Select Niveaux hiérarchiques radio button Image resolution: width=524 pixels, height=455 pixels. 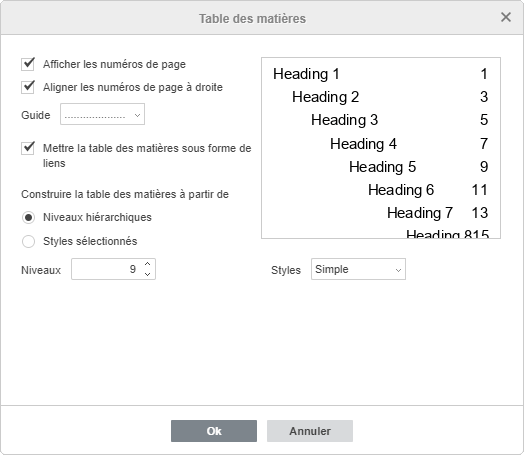pyautogui.click(x=28, y=217)
